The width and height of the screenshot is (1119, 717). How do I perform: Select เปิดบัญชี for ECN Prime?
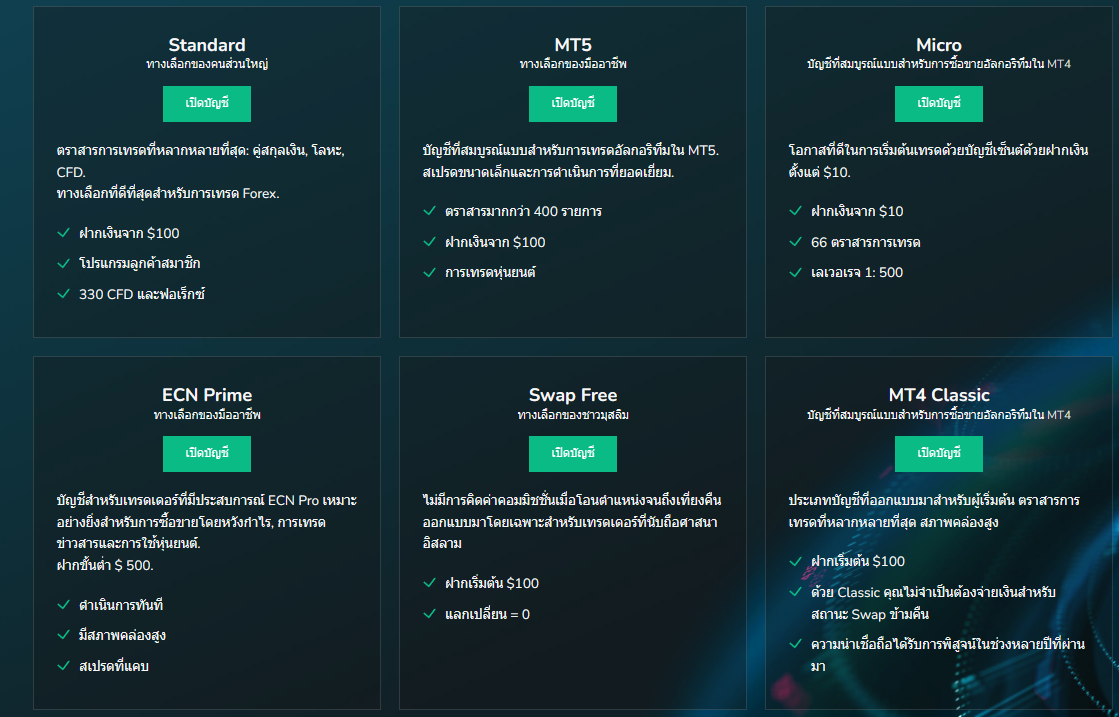tap(207, 453)
